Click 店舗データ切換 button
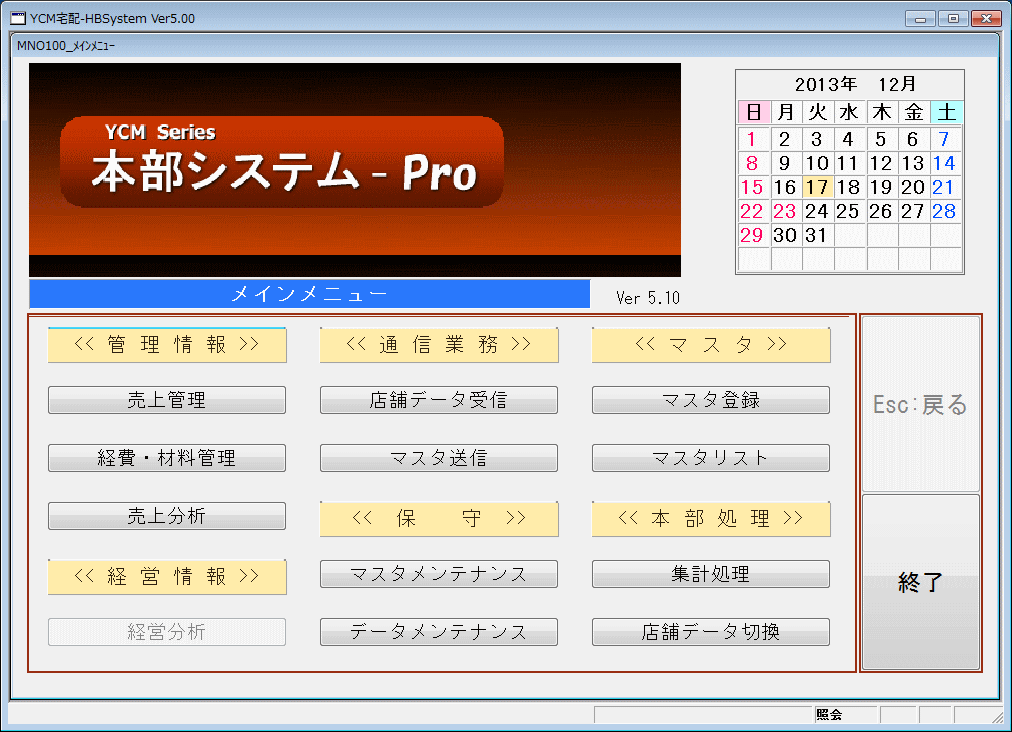The width and height of the screenshot is (1012, 732). pos(711,632)
